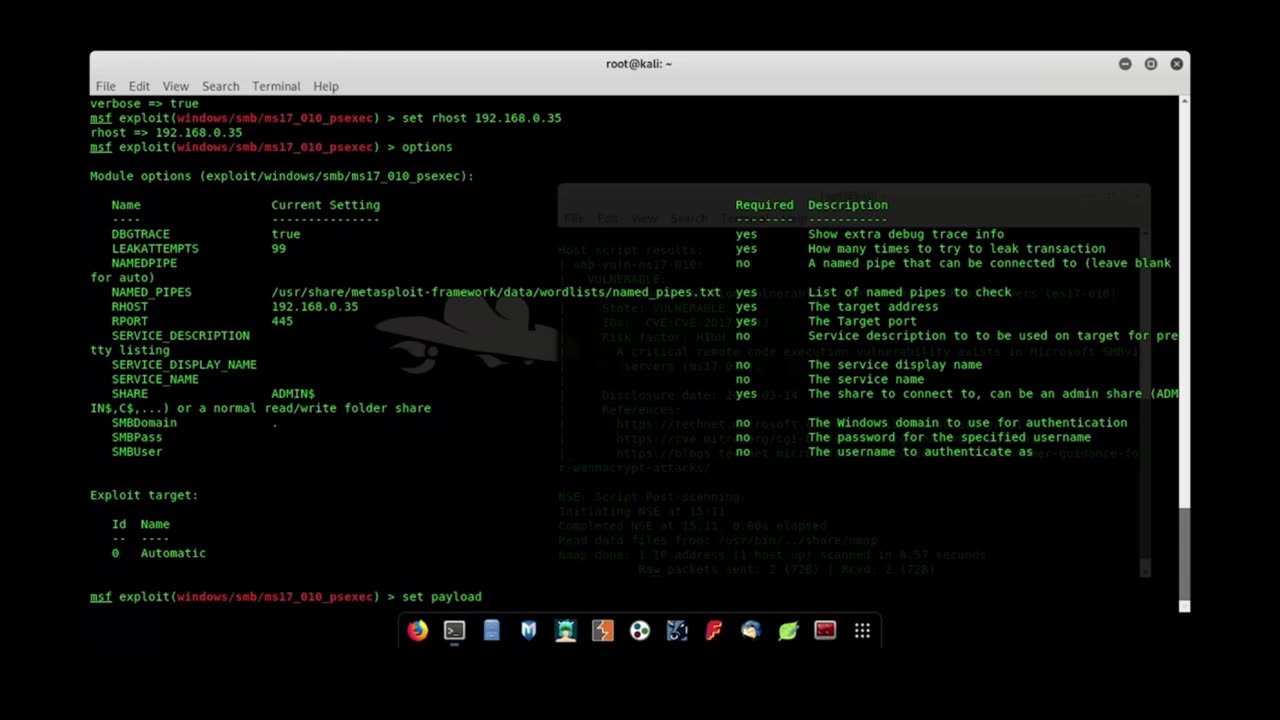
Task: Click the 'set payload' command line
Action: click(285, 597)
